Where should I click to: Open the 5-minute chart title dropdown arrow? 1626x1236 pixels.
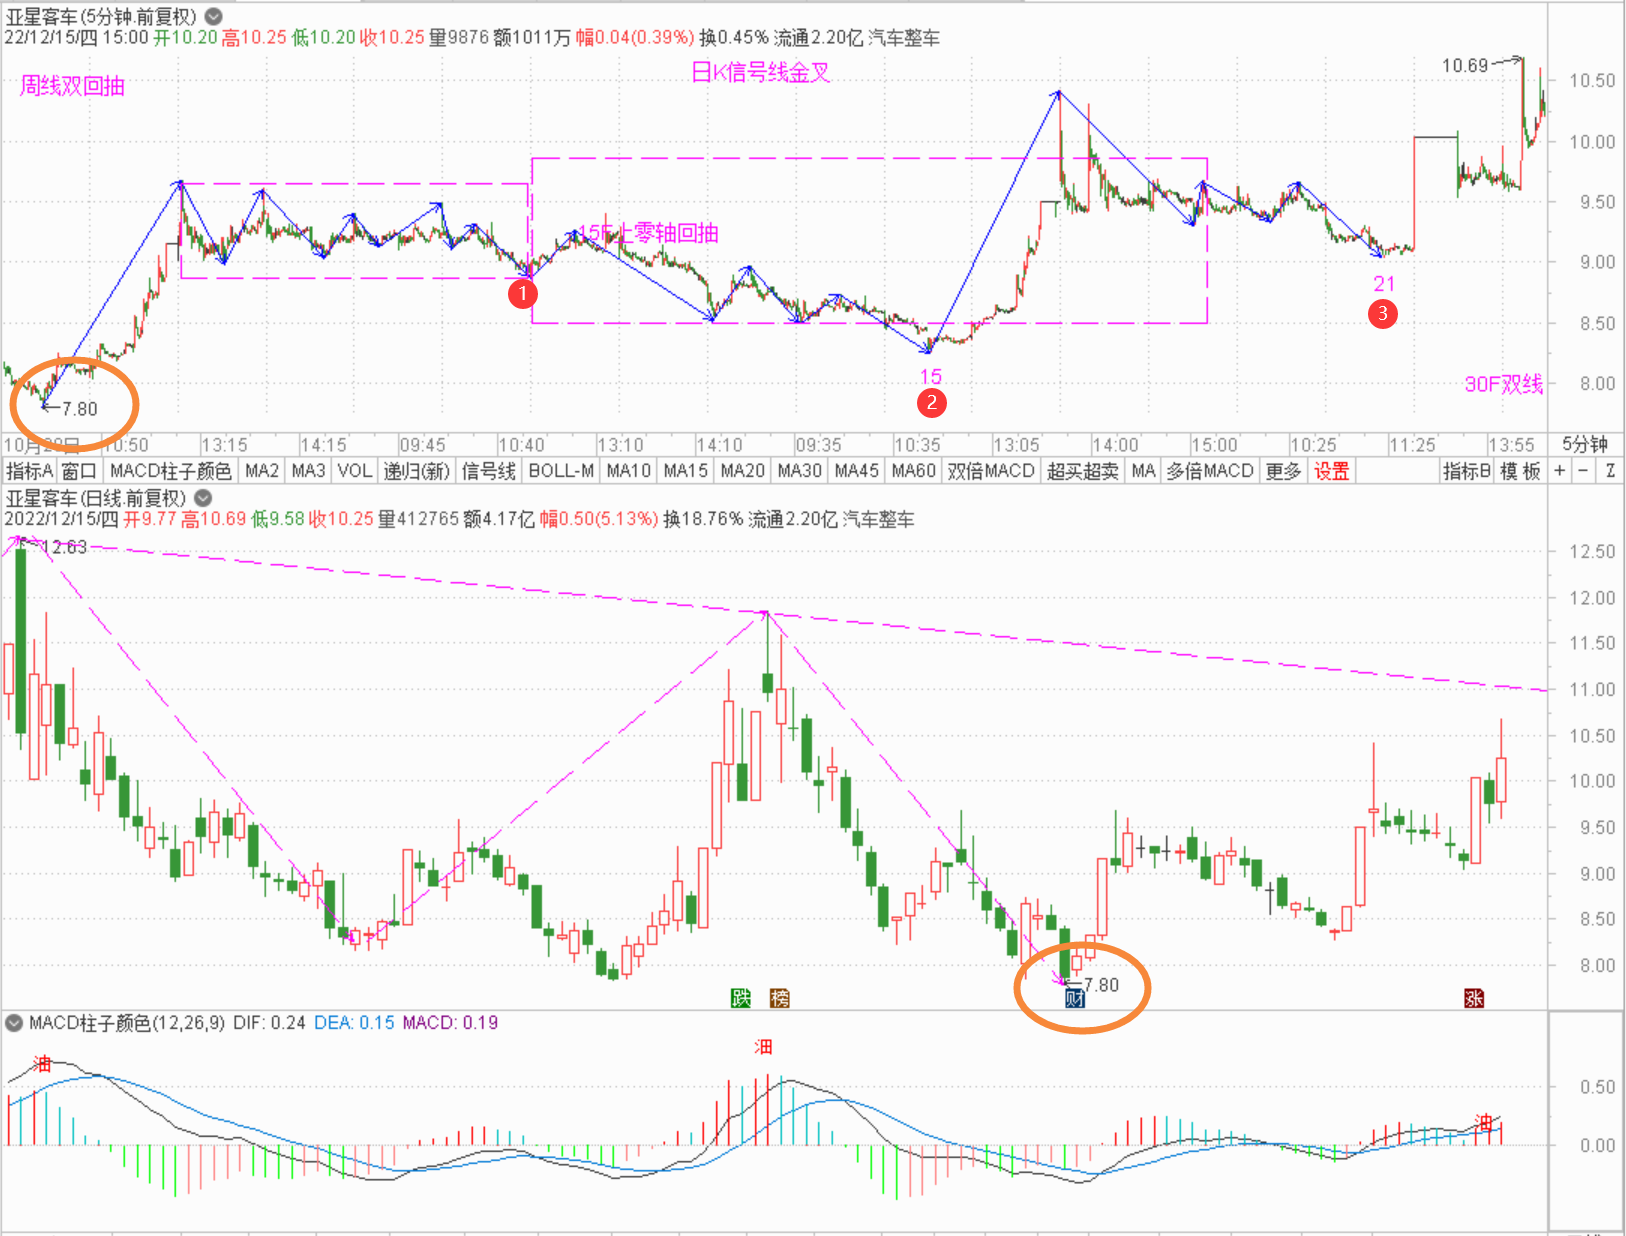click(214, 16)
